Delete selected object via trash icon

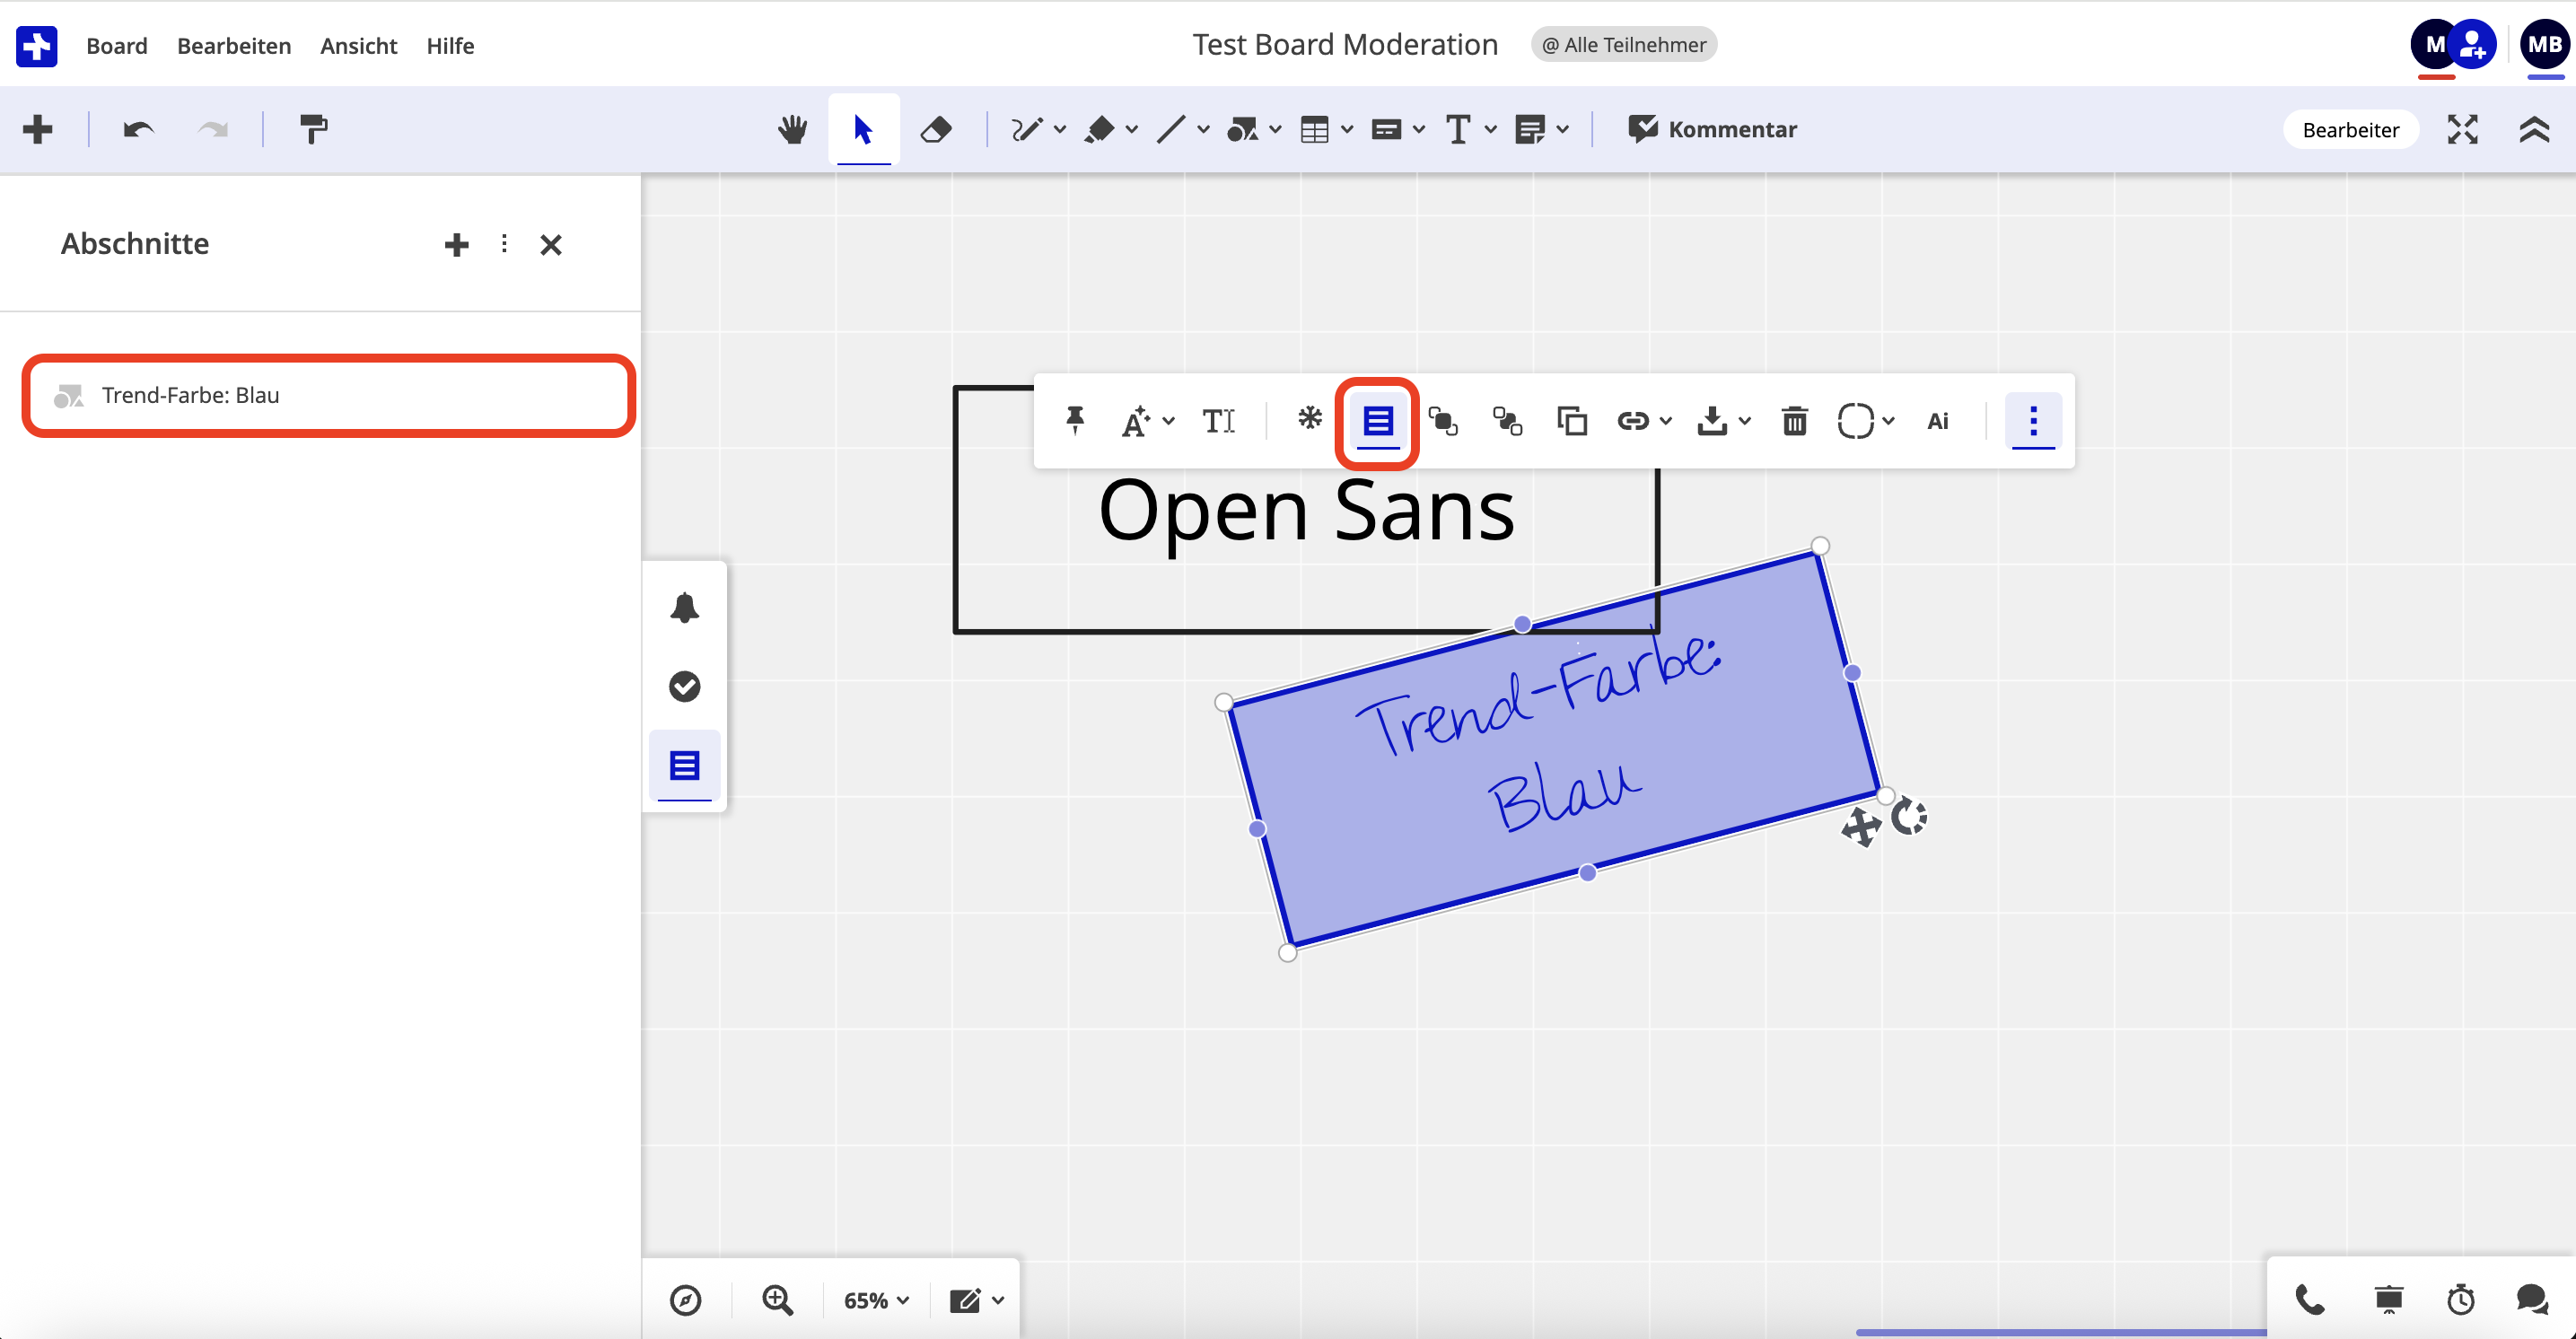(1794, 421)
